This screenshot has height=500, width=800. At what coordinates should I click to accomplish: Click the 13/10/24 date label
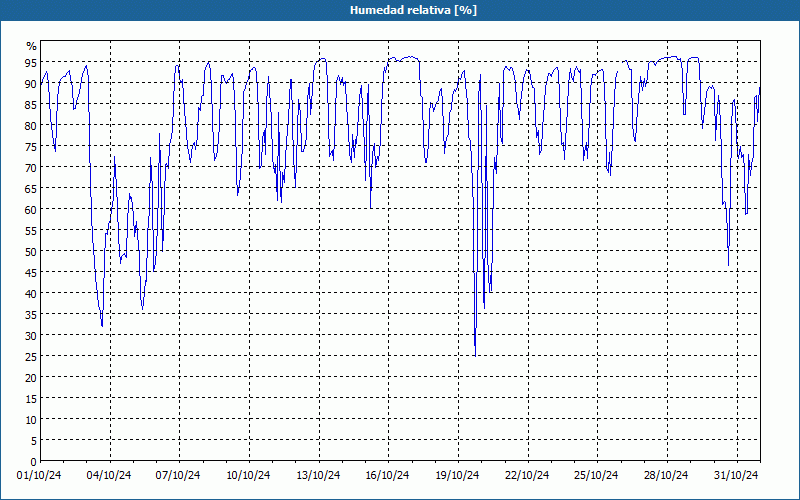[318, 475]
